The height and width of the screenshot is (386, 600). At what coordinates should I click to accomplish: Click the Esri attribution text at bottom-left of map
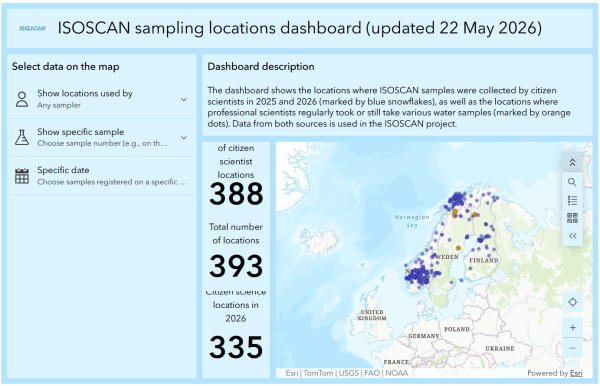(x=292, y=373)
